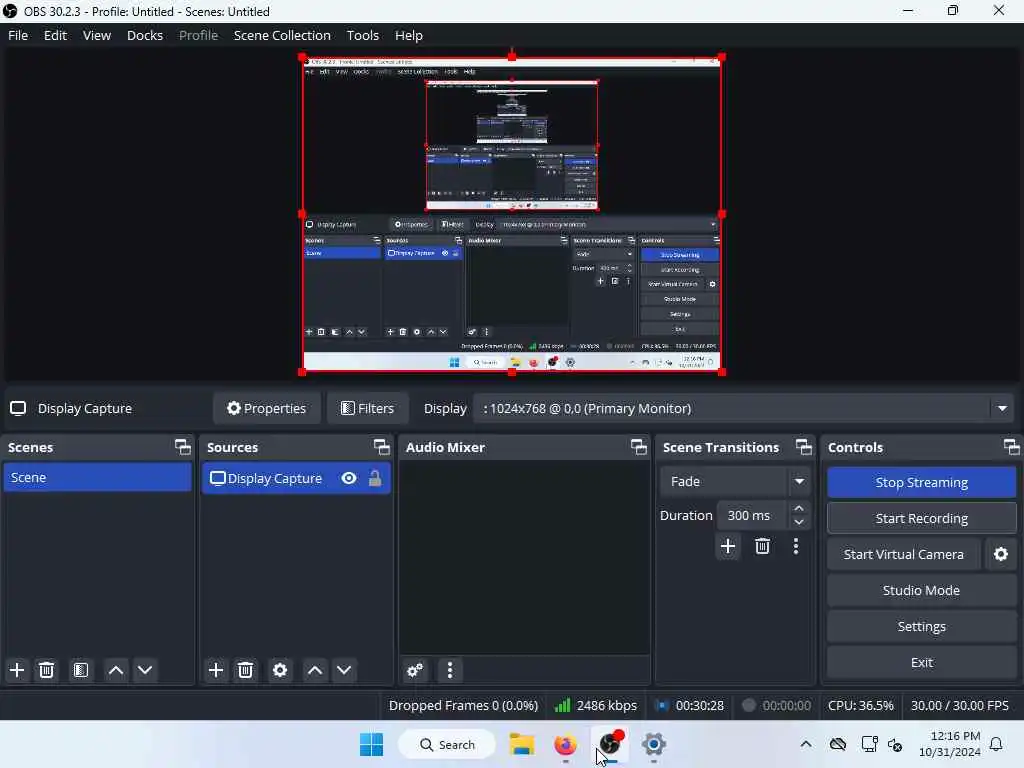The image size is (1024, 768).
Task: Delete transition with trash icon
Action: coord(762,546)
